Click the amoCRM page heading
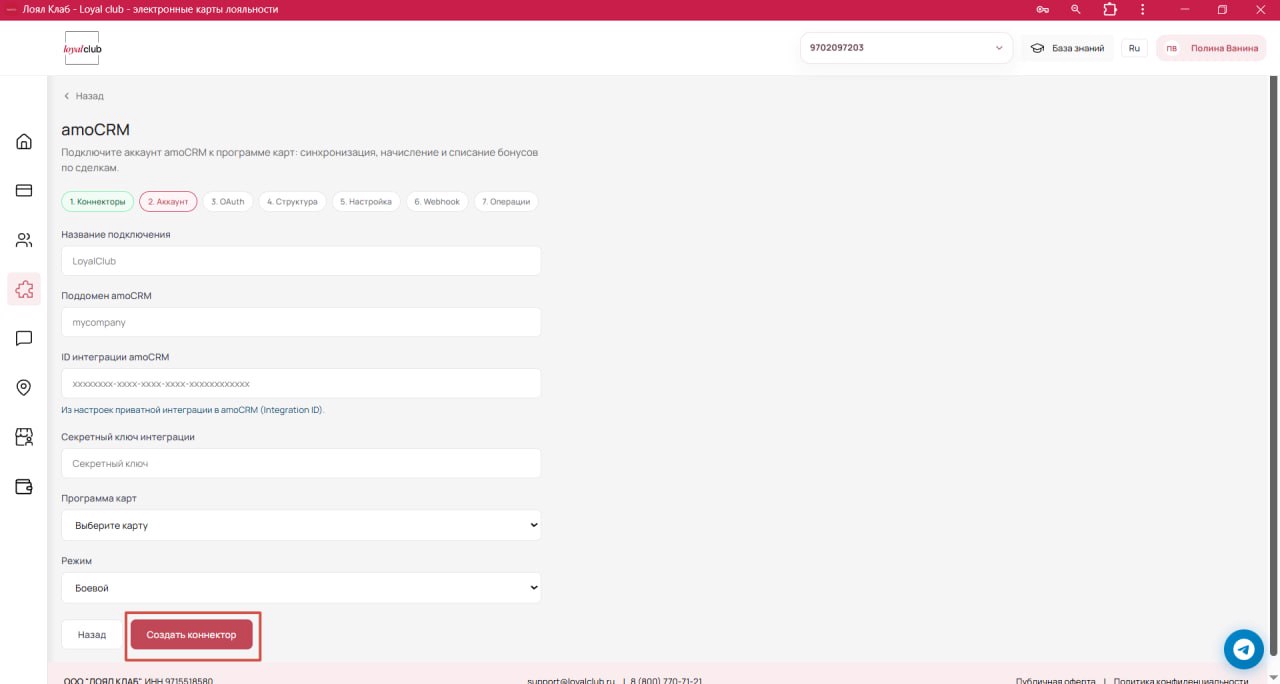 (96, 130)
